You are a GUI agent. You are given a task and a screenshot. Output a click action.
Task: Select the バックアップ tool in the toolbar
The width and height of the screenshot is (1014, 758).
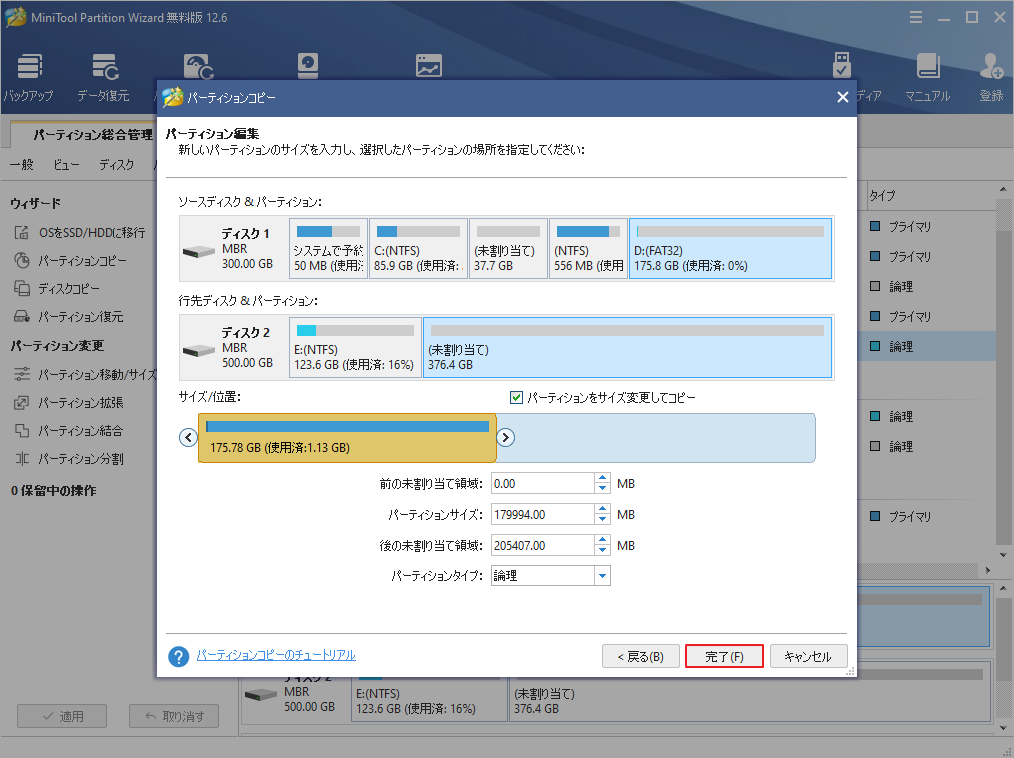pos(28,75)
